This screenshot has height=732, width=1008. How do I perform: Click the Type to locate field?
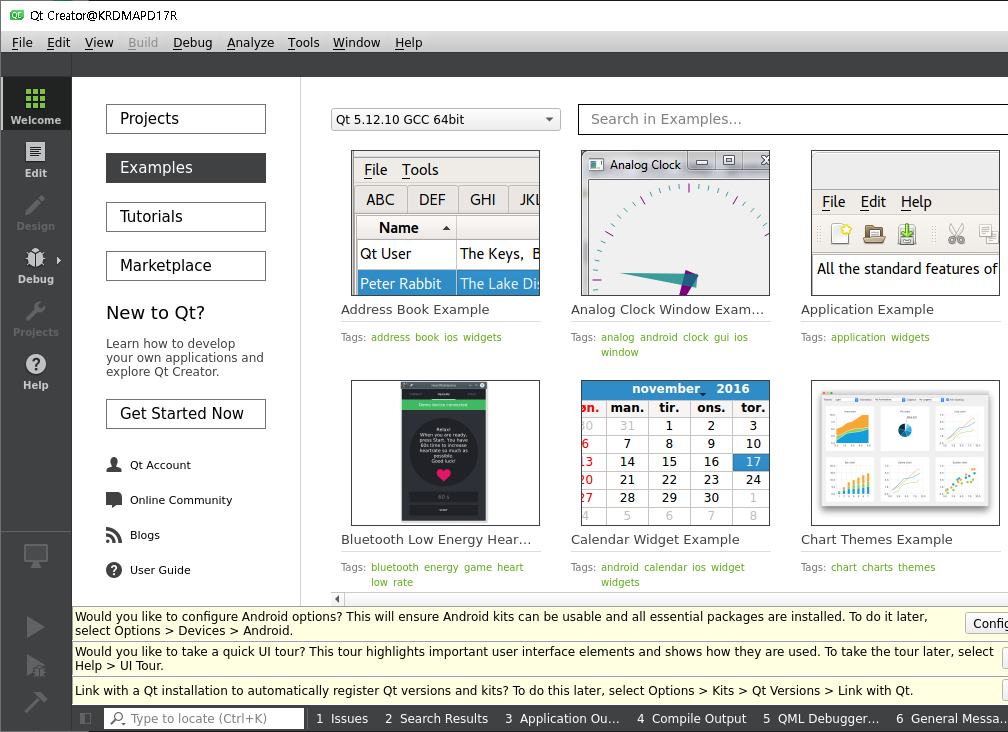(204, 719)
